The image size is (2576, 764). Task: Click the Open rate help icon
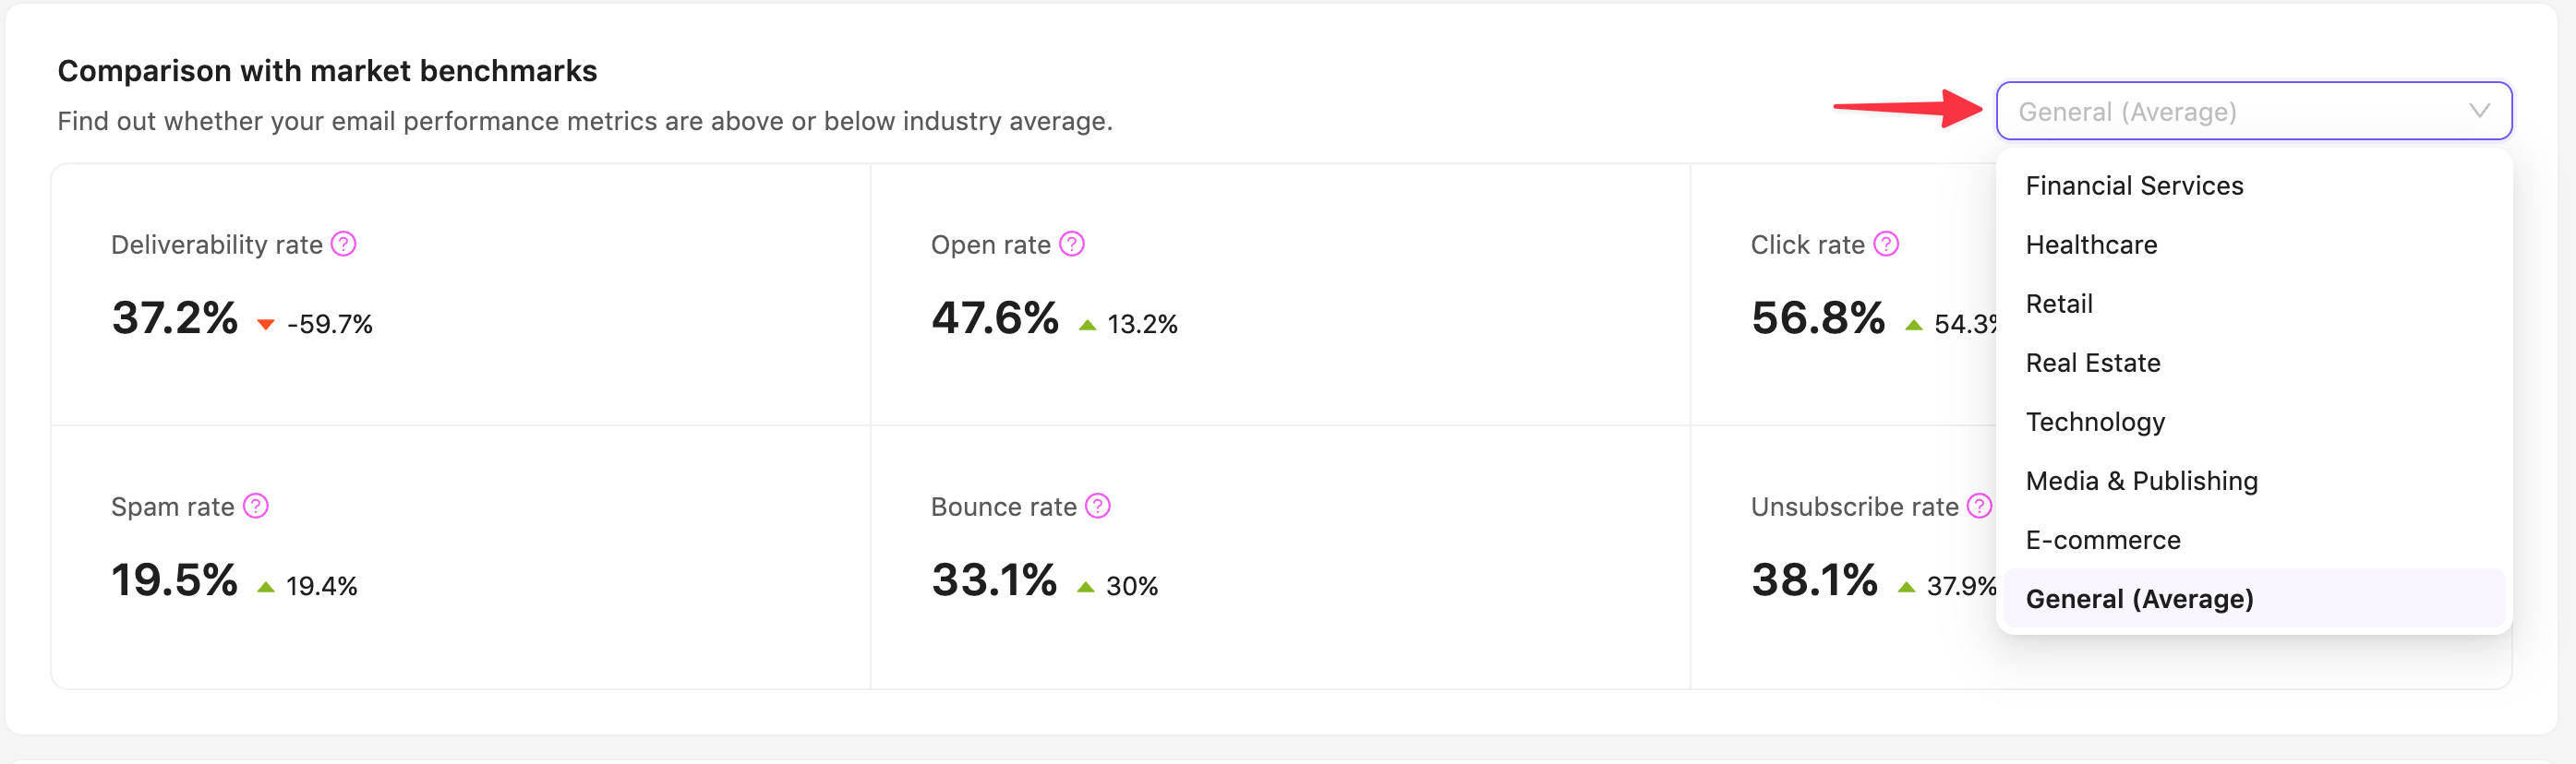pyautogui.click(x=1071, y=244)
